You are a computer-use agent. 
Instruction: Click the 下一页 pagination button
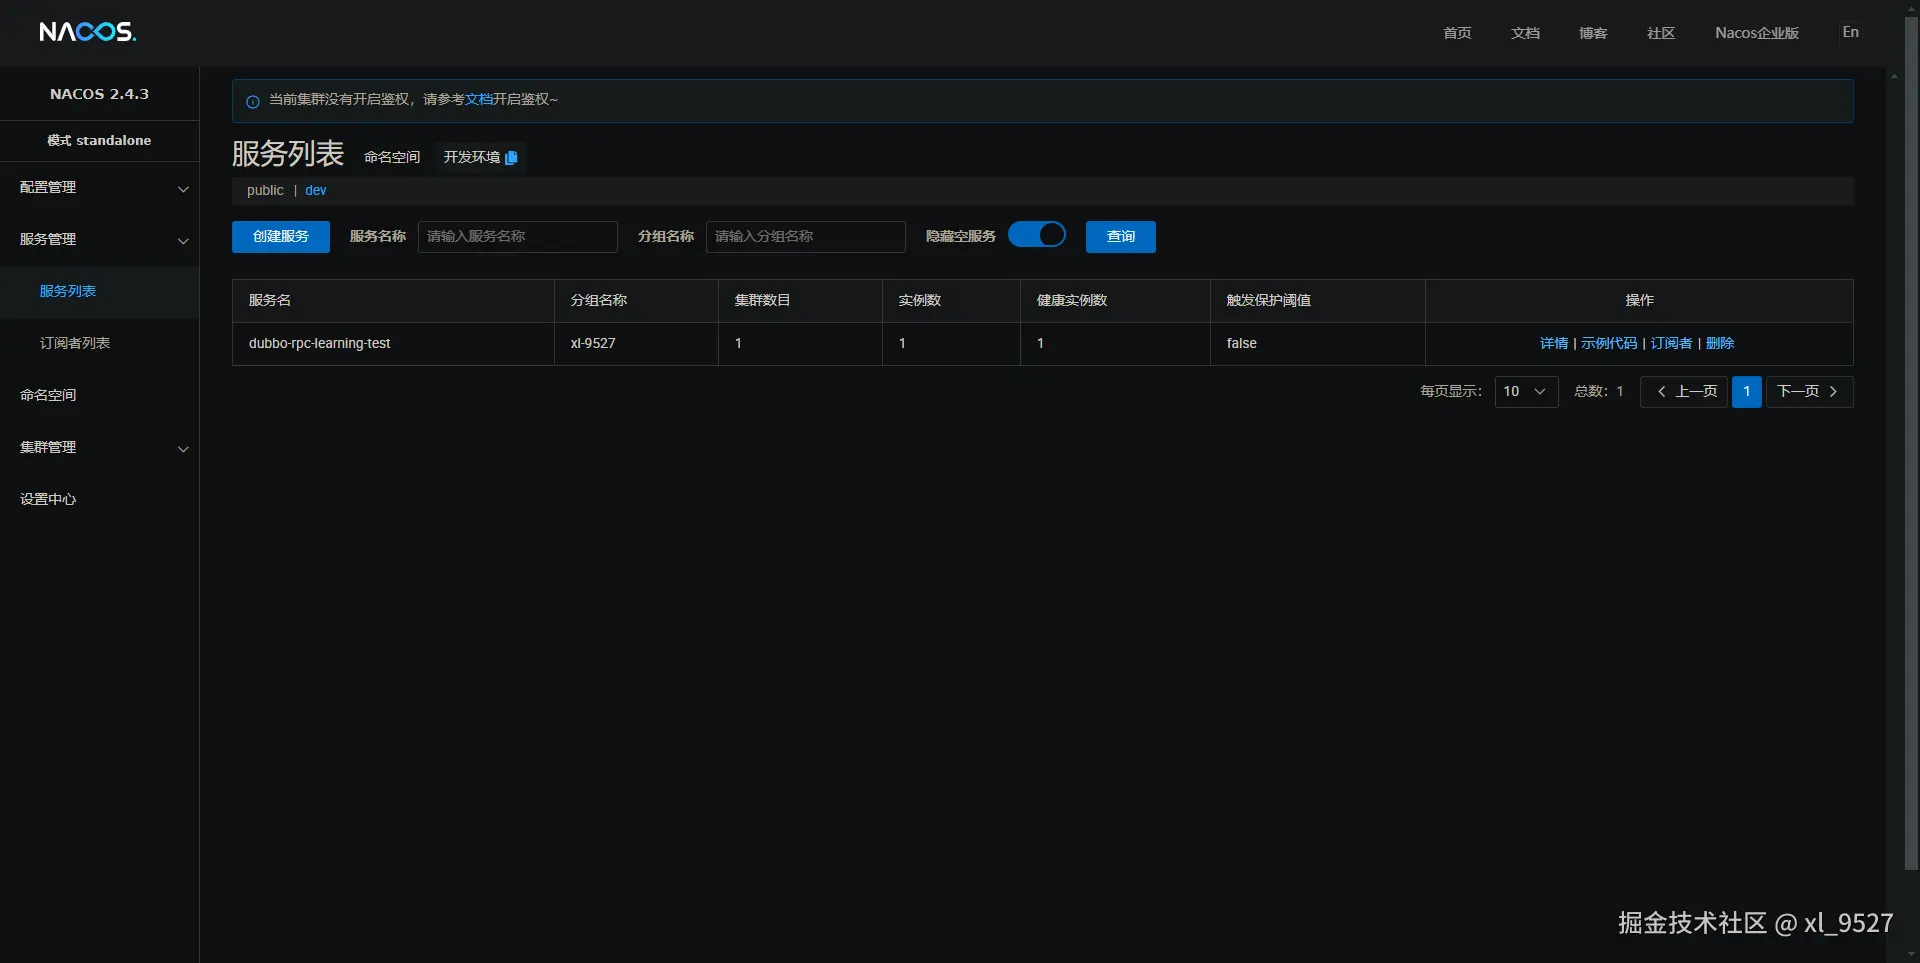(x=1810, y=392)
